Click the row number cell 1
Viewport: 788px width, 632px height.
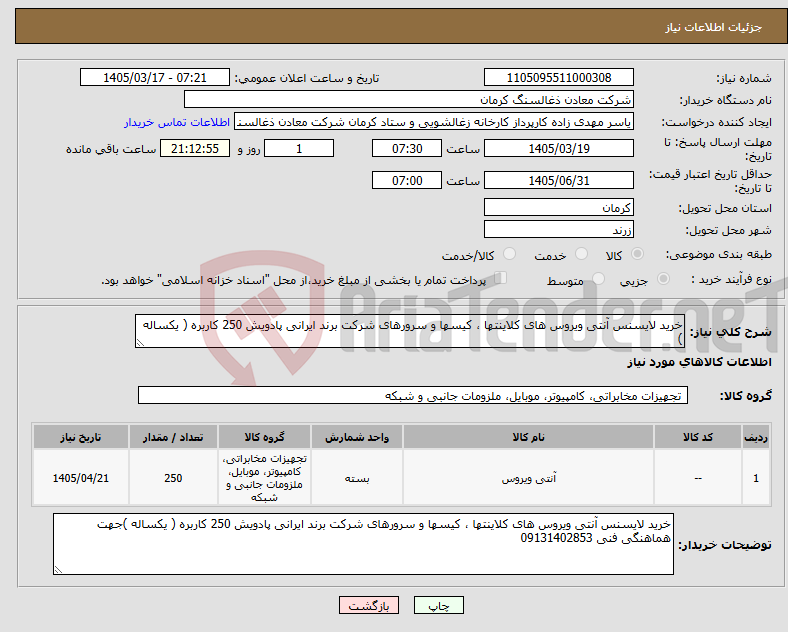(x=756, y=478)
